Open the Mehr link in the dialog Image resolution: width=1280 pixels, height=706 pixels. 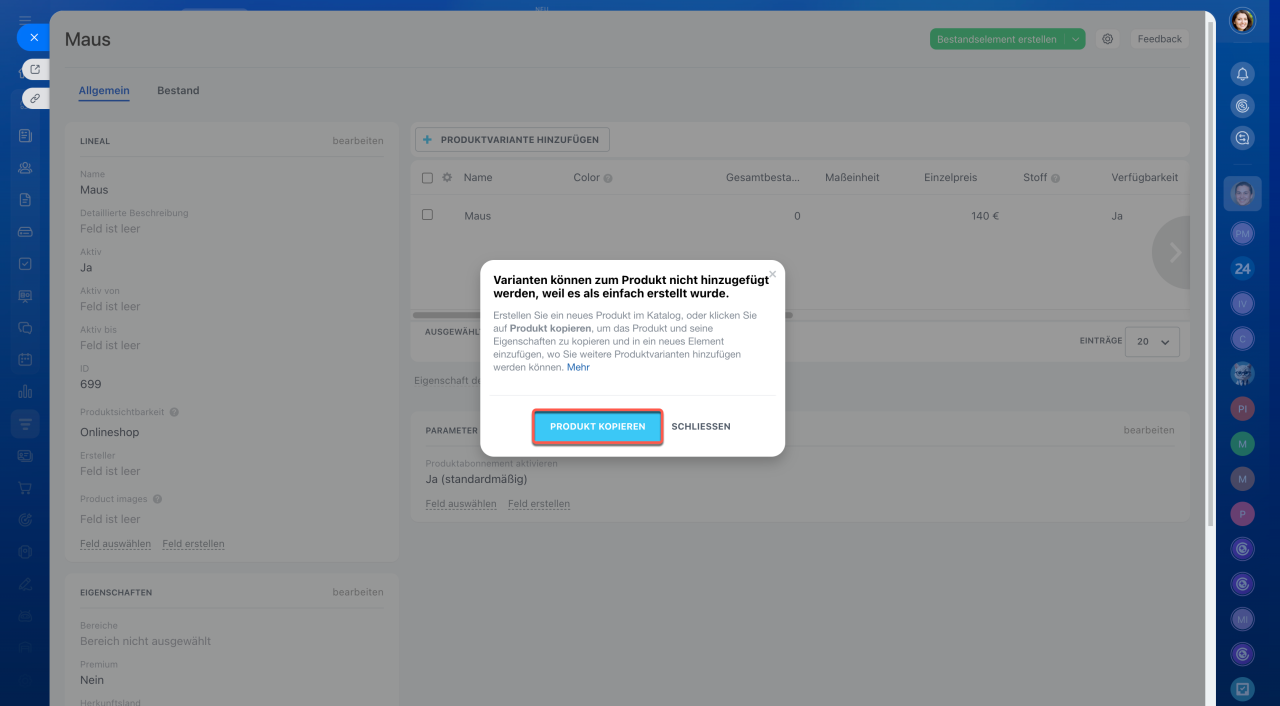tap(578, 367)
